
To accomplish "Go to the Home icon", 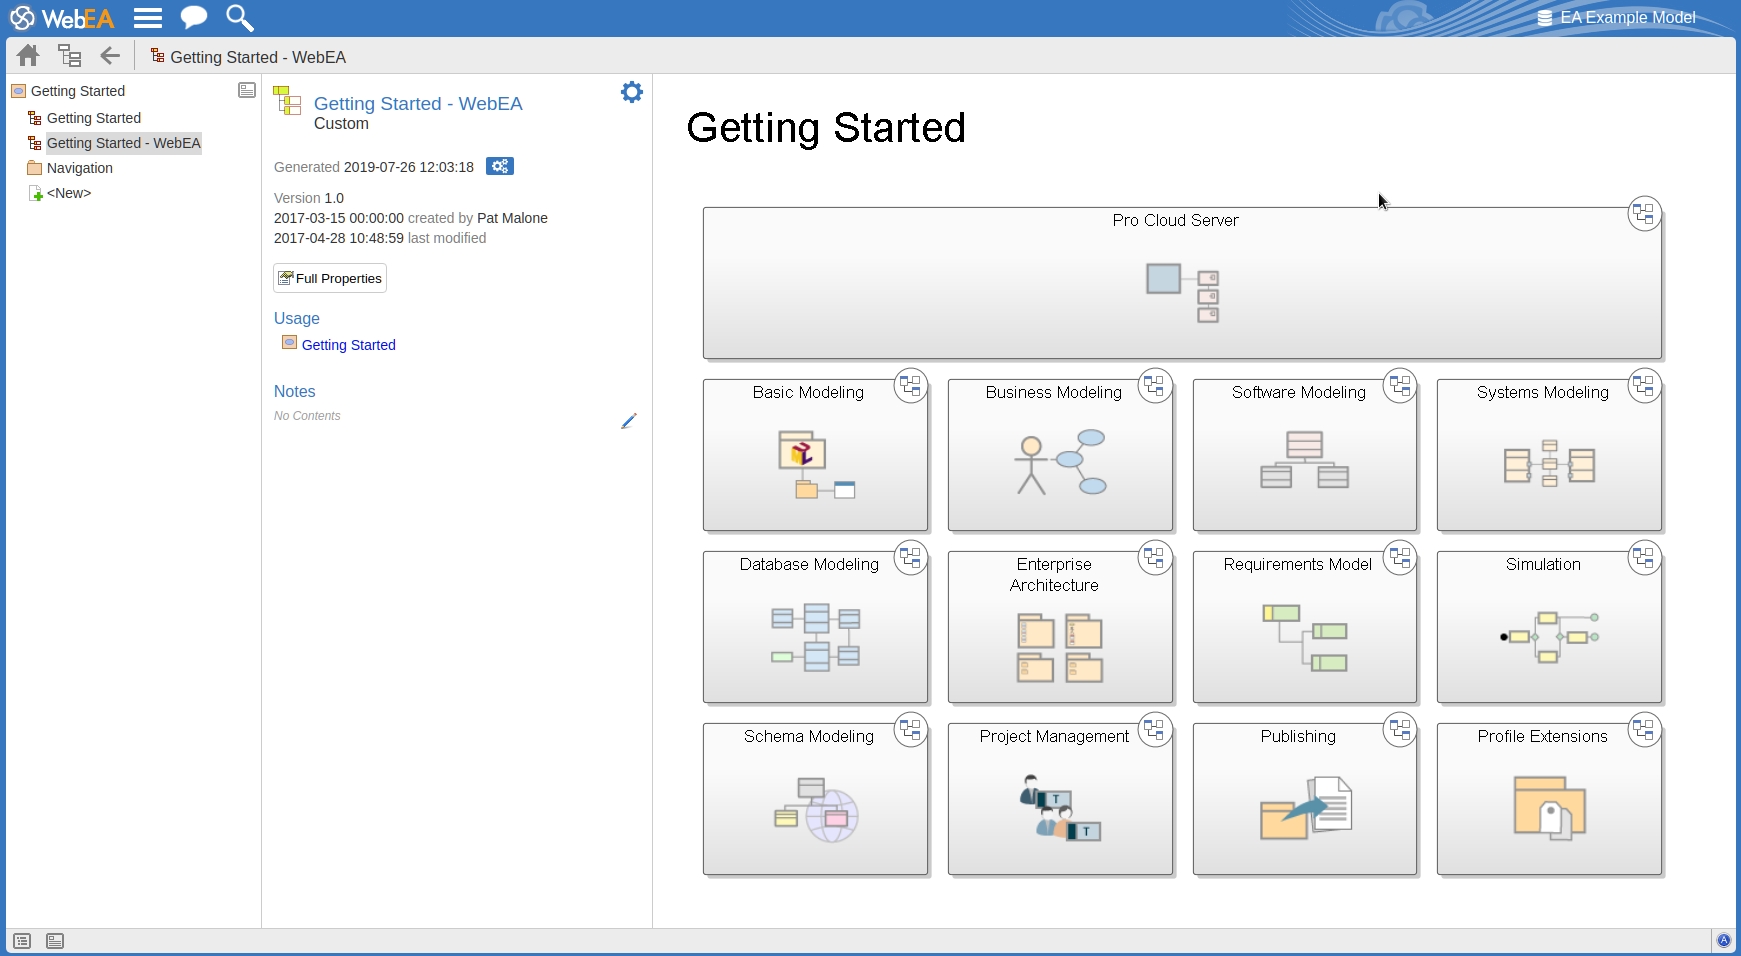I will pos(28,56).
